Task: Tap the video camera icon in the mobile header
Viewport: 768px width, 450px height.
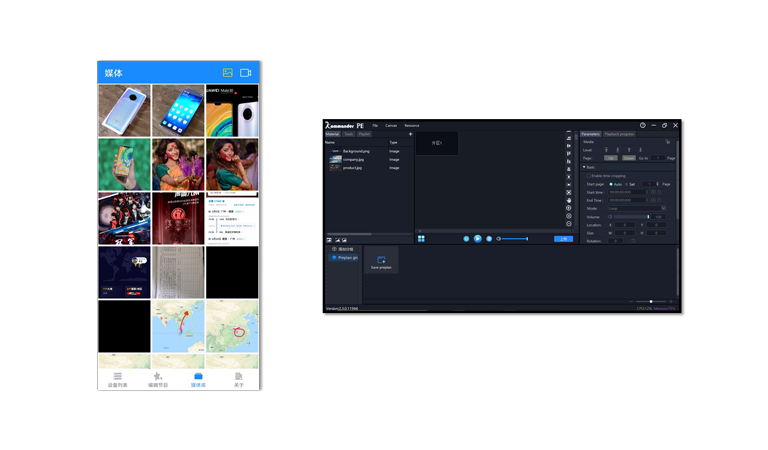Action: tap(246, 73)
